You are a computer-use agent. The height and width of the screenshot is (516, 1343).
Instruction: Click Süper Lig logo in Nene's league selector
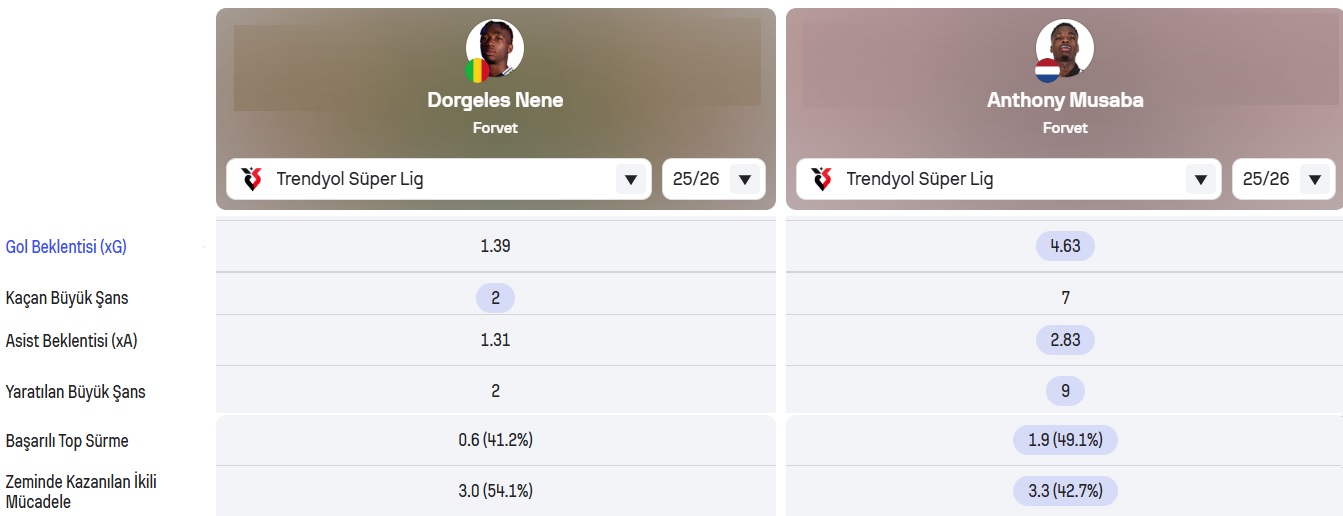pos(252,179)
